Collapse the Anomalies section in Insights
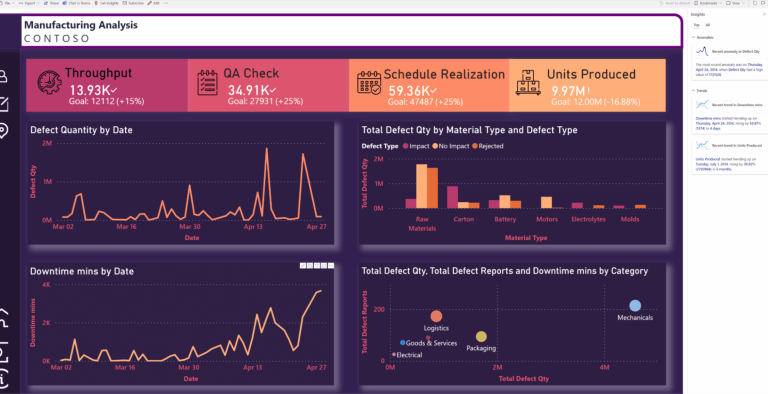This screenshot has height=394, width=768. [694, 37]
